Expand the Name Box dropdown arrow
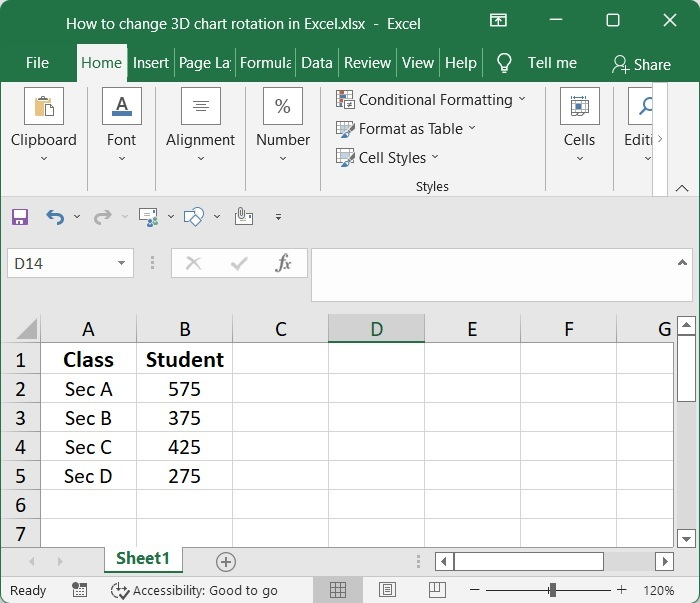The width and height of the screenshot is (700, 603). [x=122, y=263]
